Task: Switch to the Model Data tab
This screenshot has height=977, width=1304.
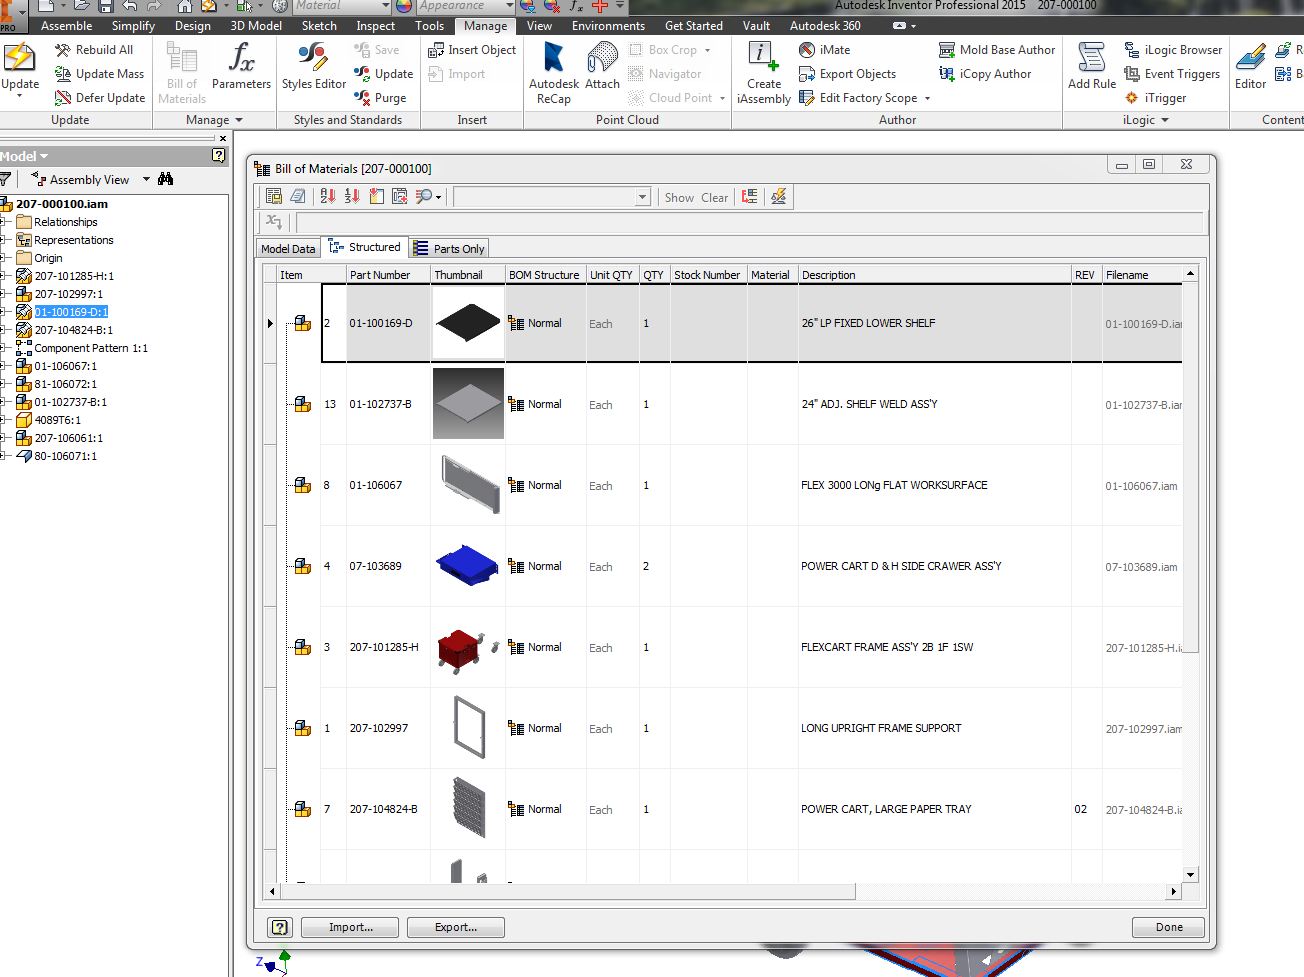Action: point(288,249)
